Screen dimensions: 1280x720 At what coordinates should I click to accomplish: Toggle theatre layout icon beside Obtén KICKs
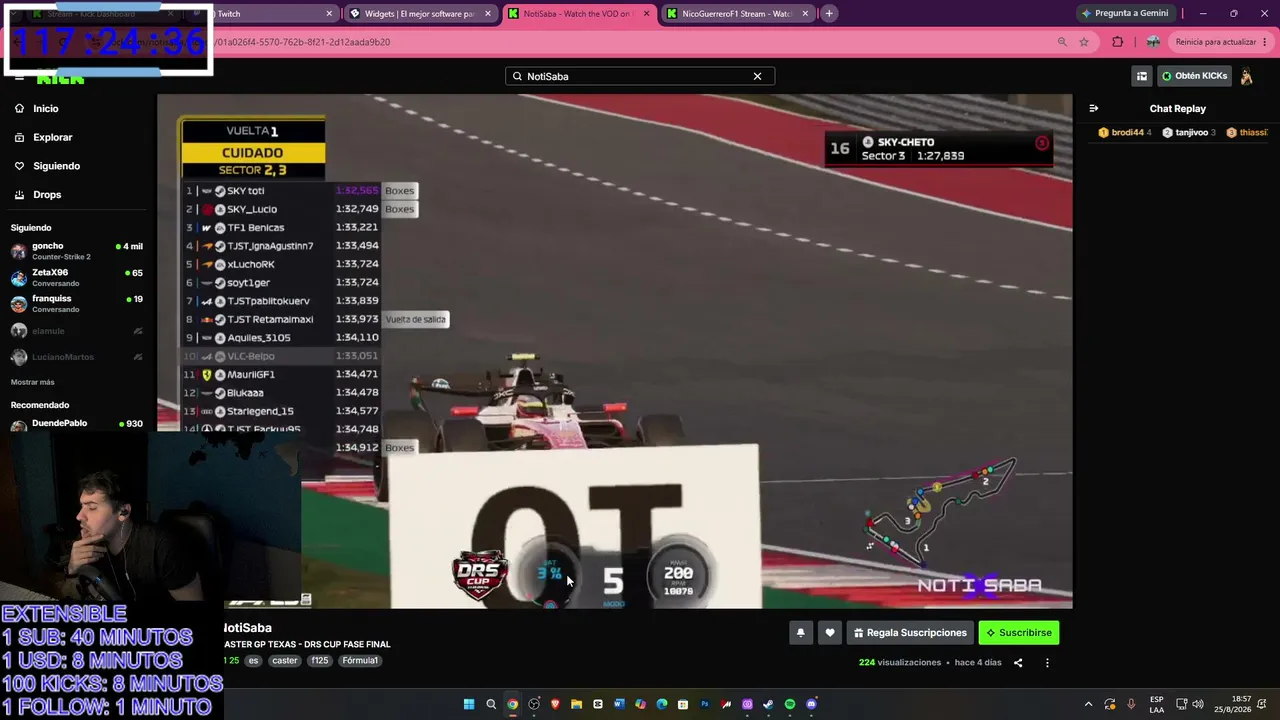click(x=1141, y=76)
